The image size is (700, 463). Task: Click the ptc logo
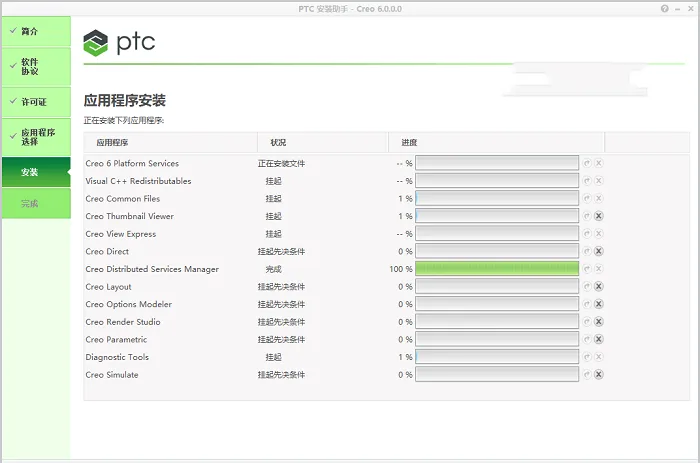(x=119, y=43)
